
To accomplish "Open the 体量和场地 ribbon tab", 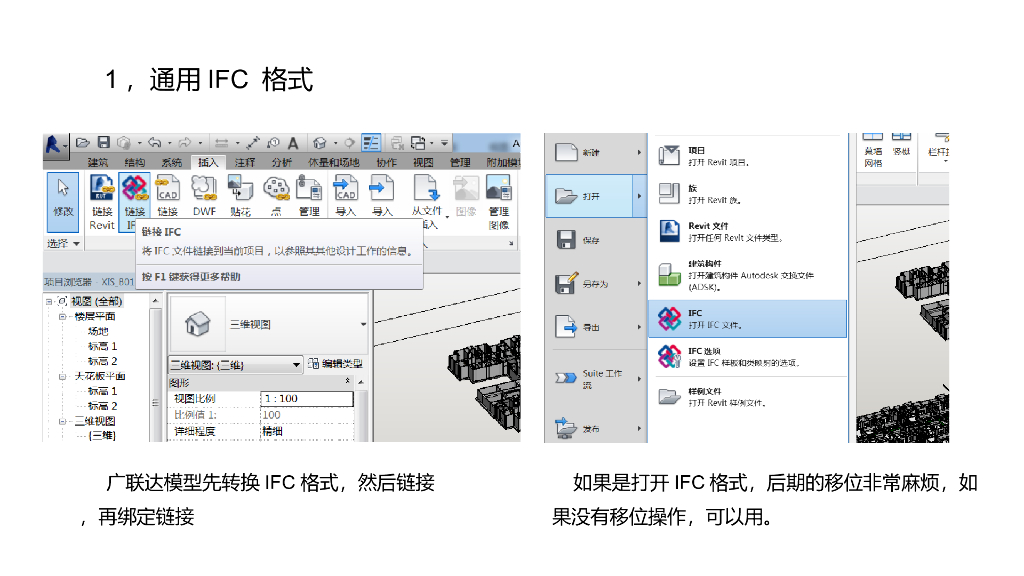I will coord(334,162).
